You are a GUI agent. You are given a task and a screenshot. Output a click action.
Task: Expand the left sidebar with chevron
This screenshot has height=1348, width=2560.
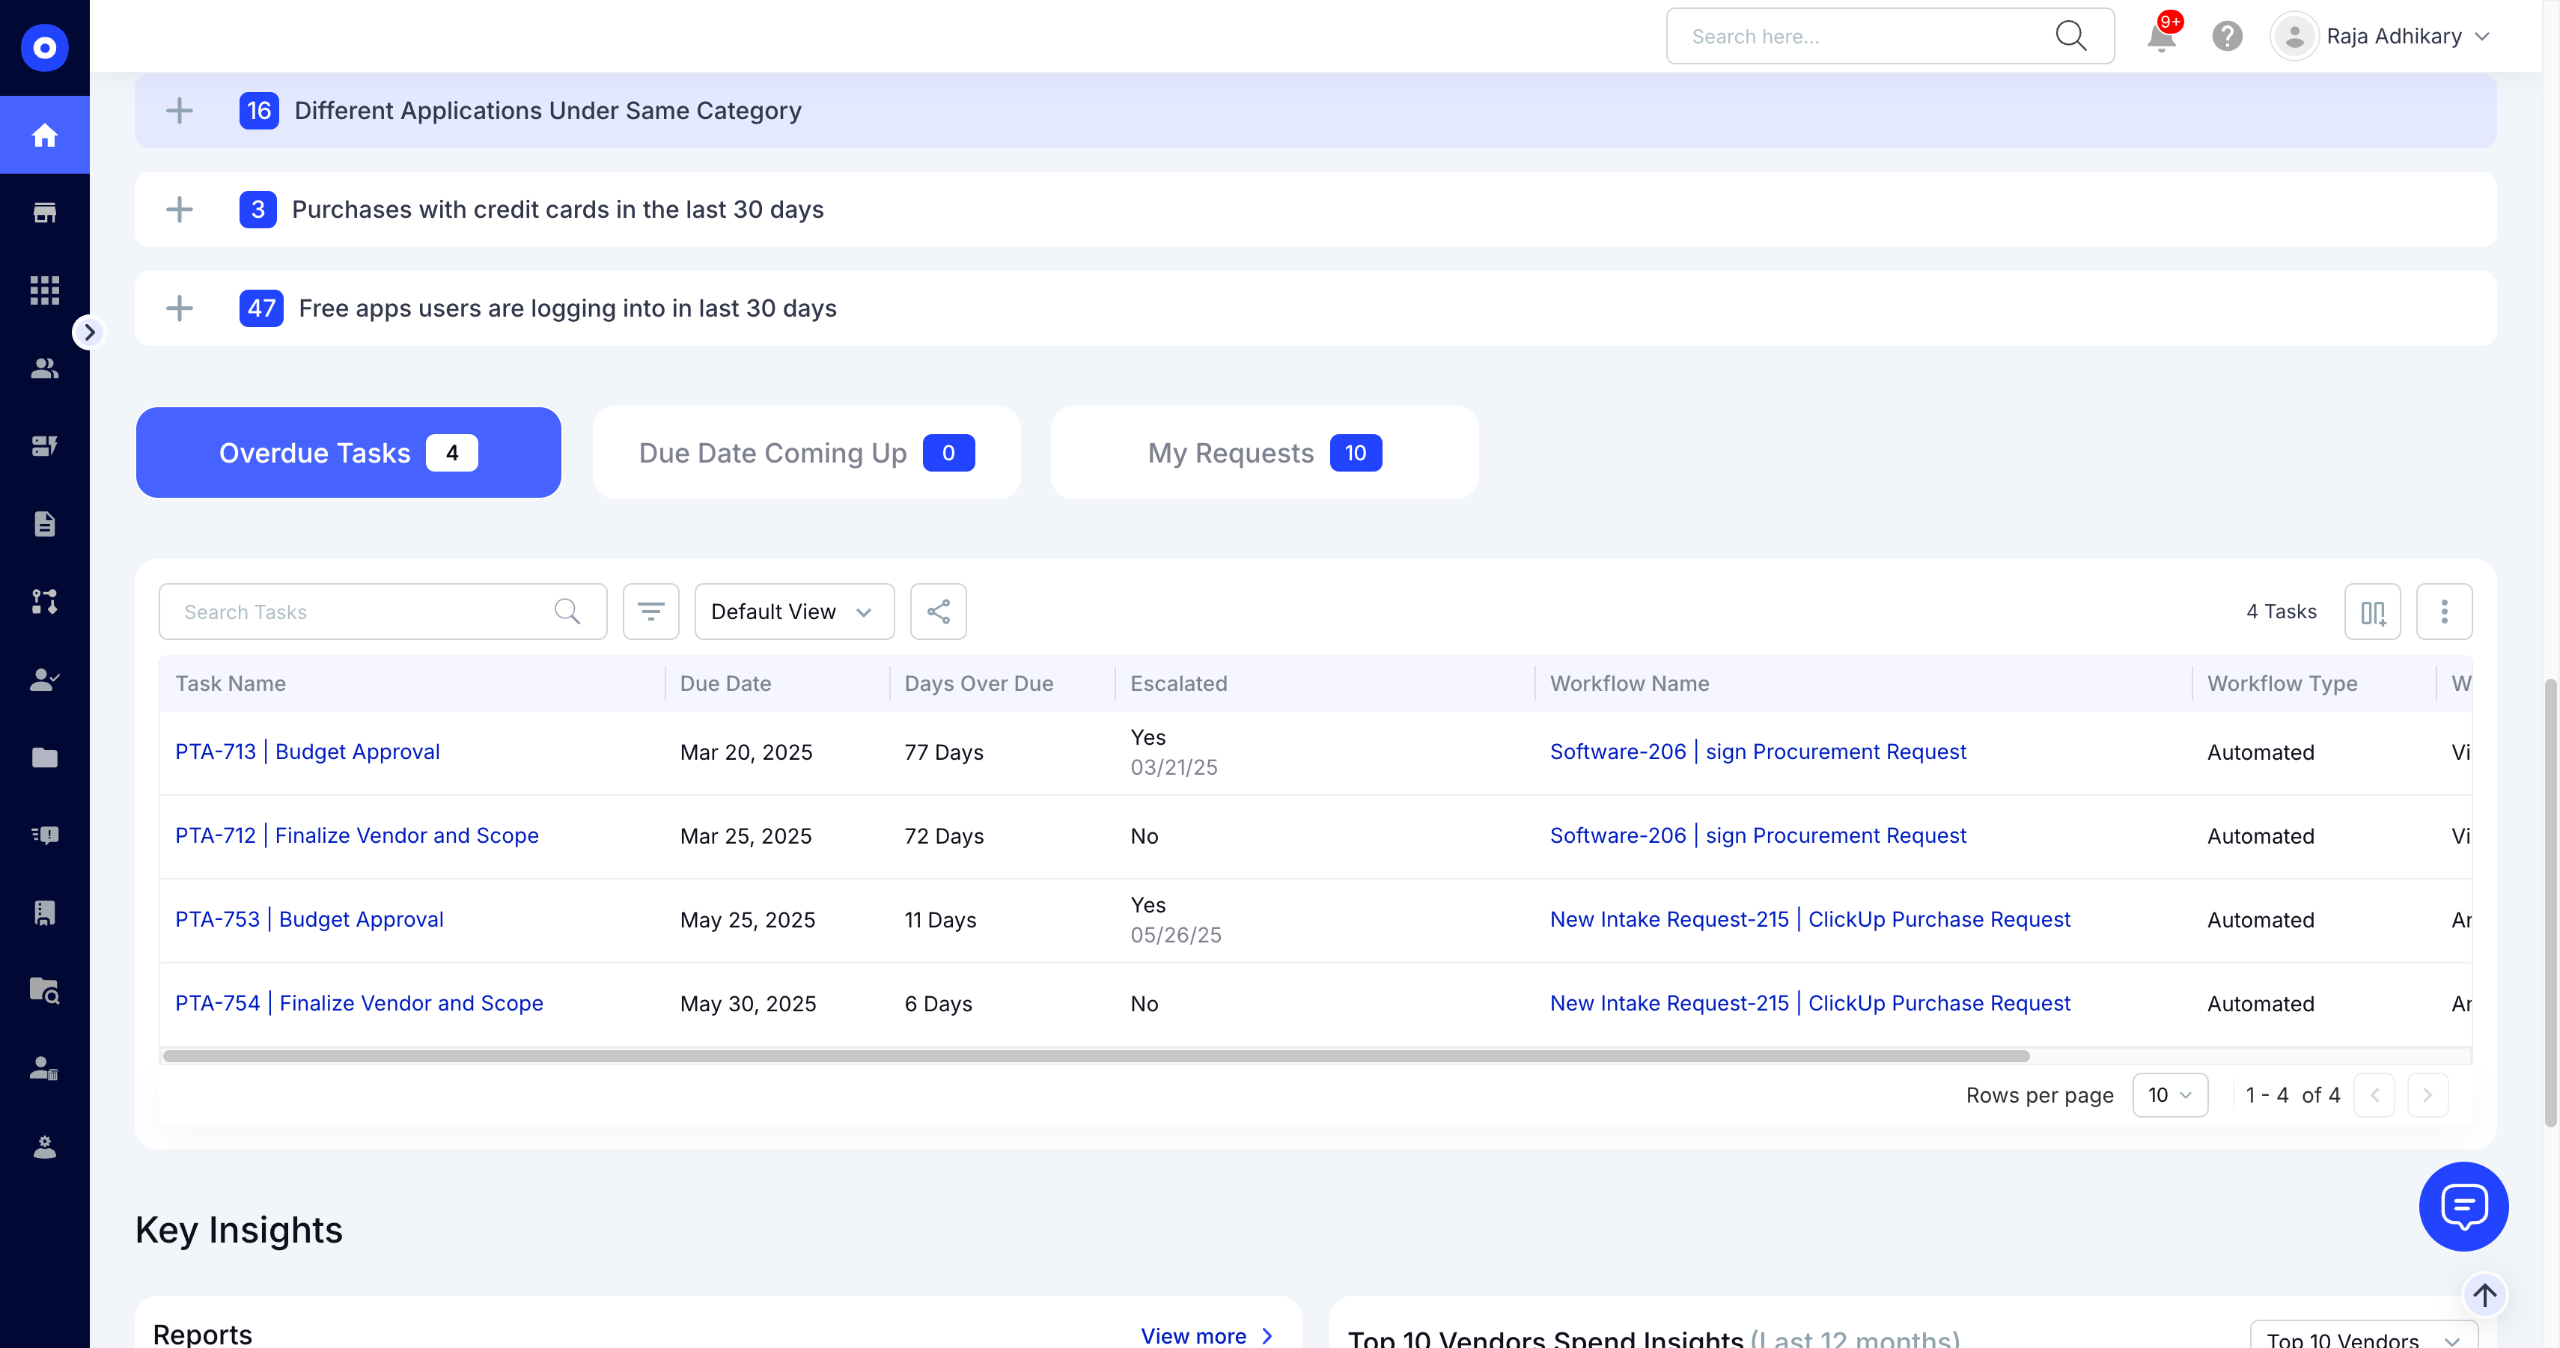89,332
